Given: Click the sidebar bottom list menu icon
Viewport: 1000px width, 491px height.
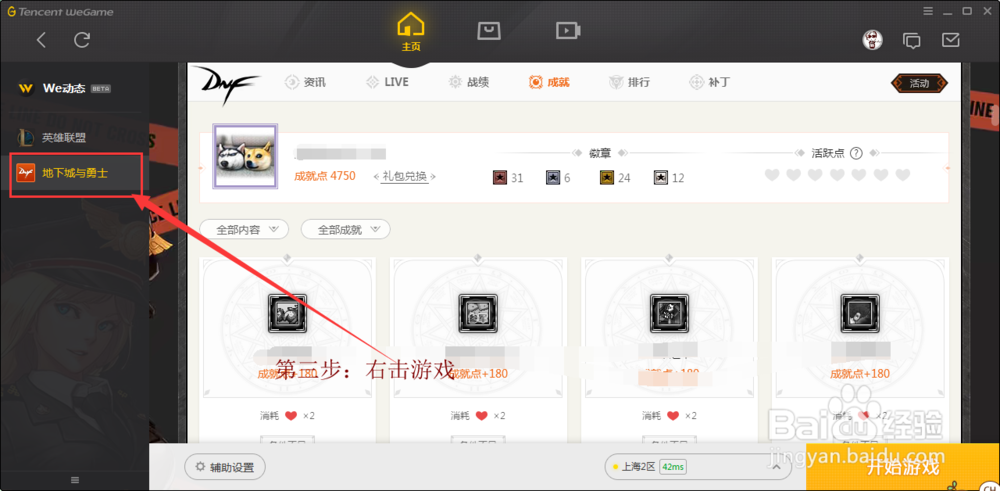Looking at the screenshot, I should tap(75, 480).
